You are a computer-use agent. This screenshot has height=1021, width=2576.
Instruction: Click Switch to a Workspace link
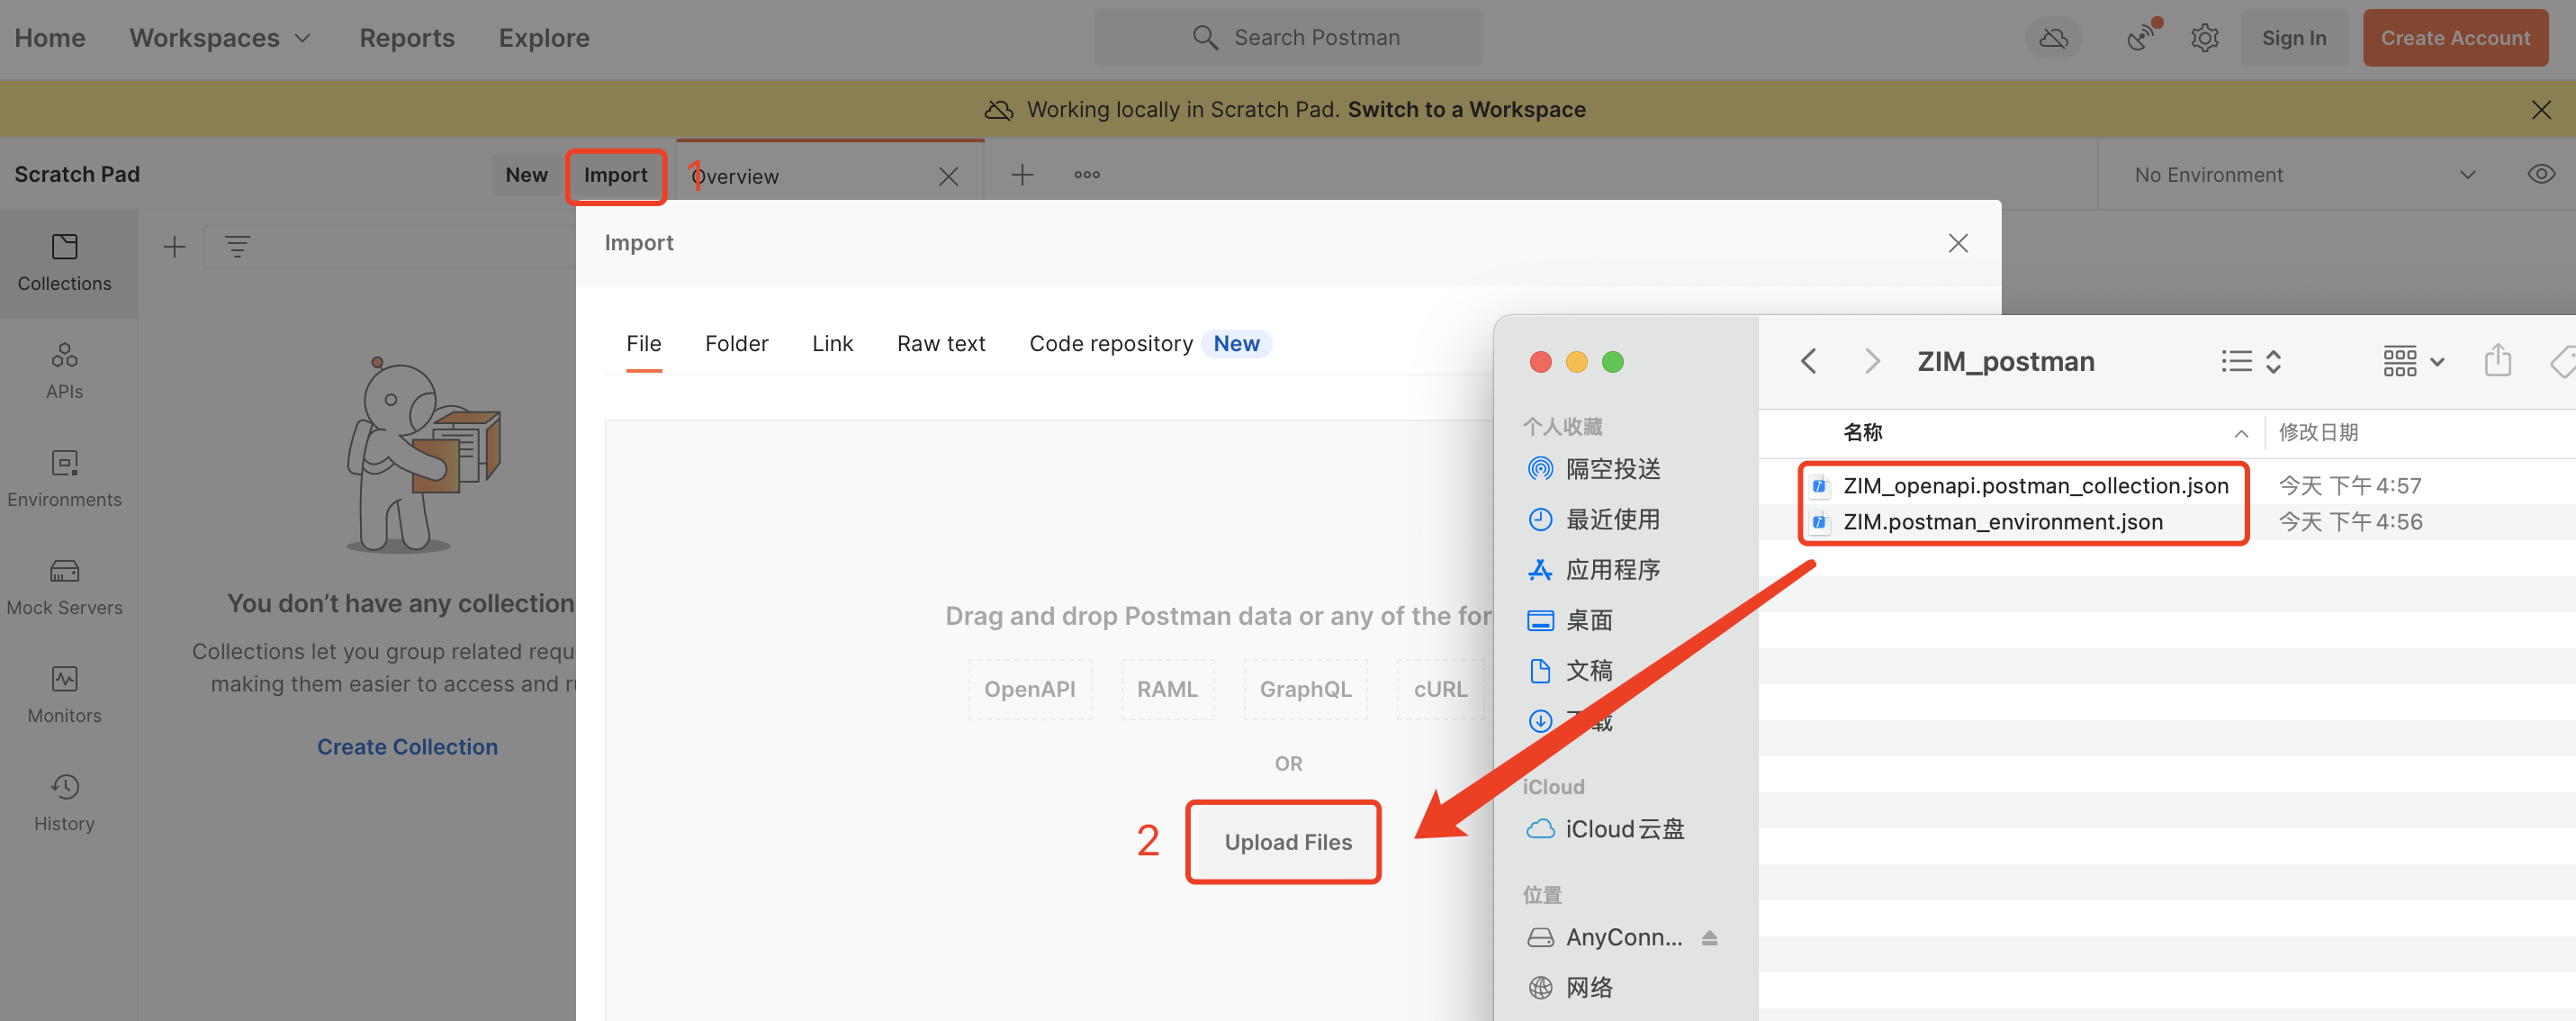(1465, 109)
